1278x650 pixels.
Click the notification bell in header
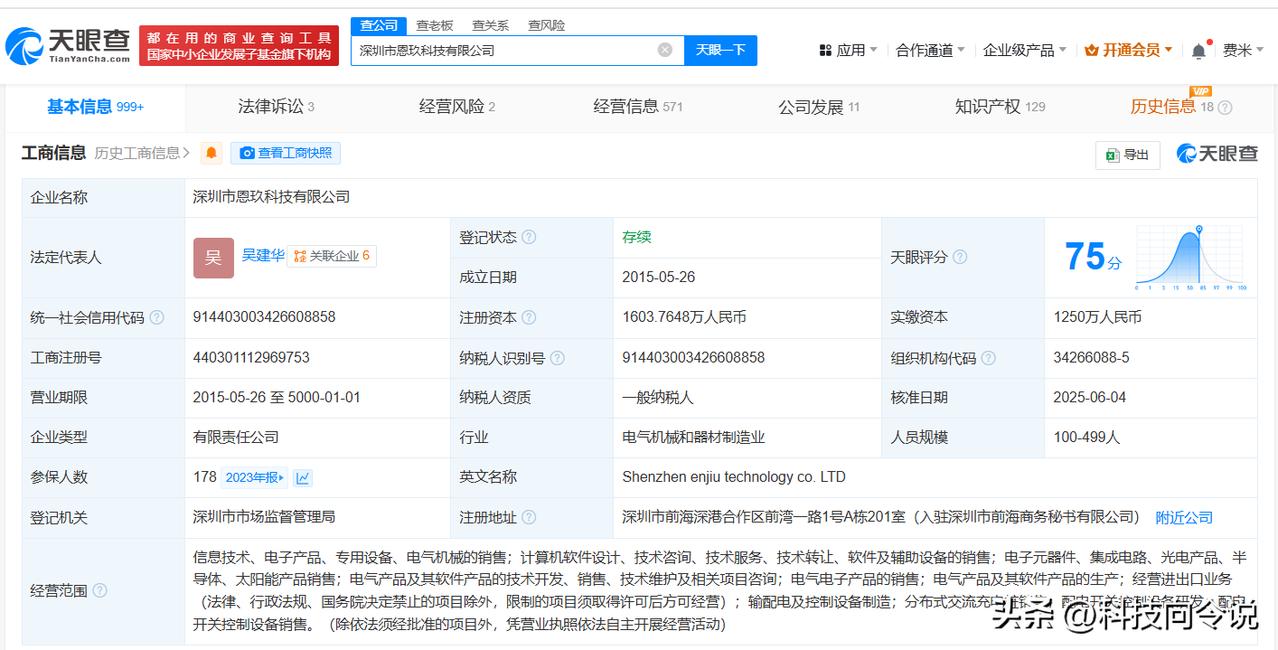(x=1199, y=50)
